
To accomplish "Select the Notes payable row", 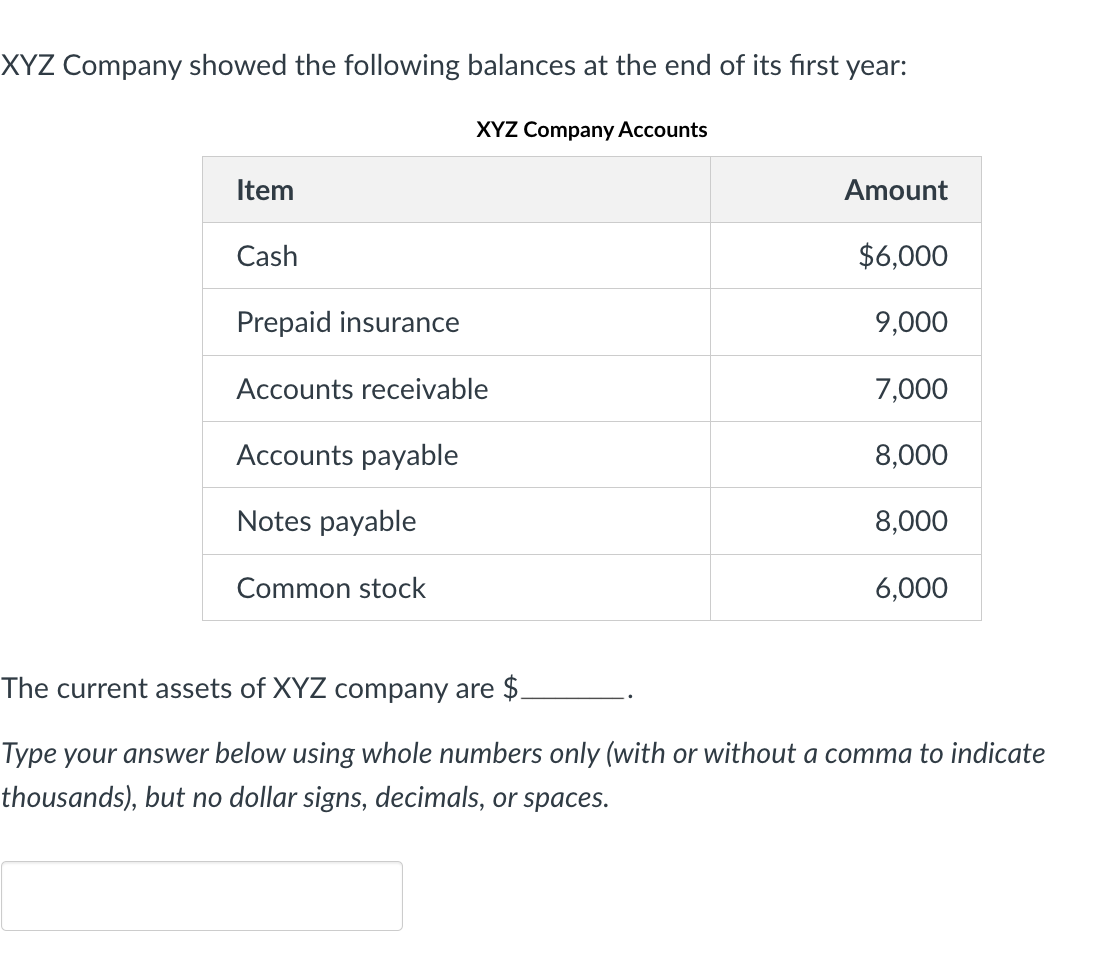I will [326, 521].
